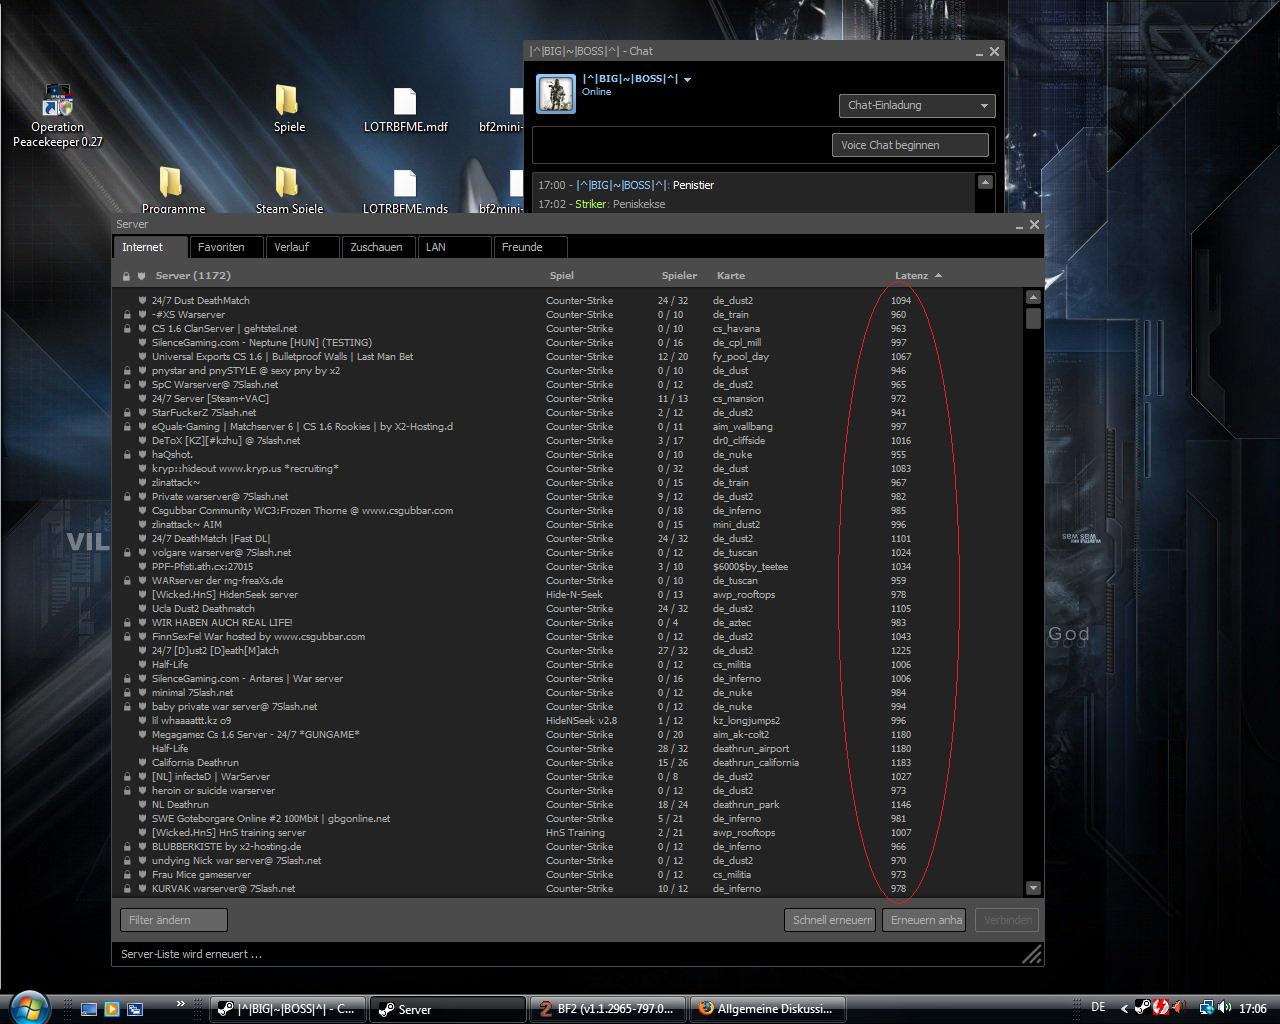The image size is (1280, 1024).
Task: Switch to the LAN tab
Action: [454, 247]
